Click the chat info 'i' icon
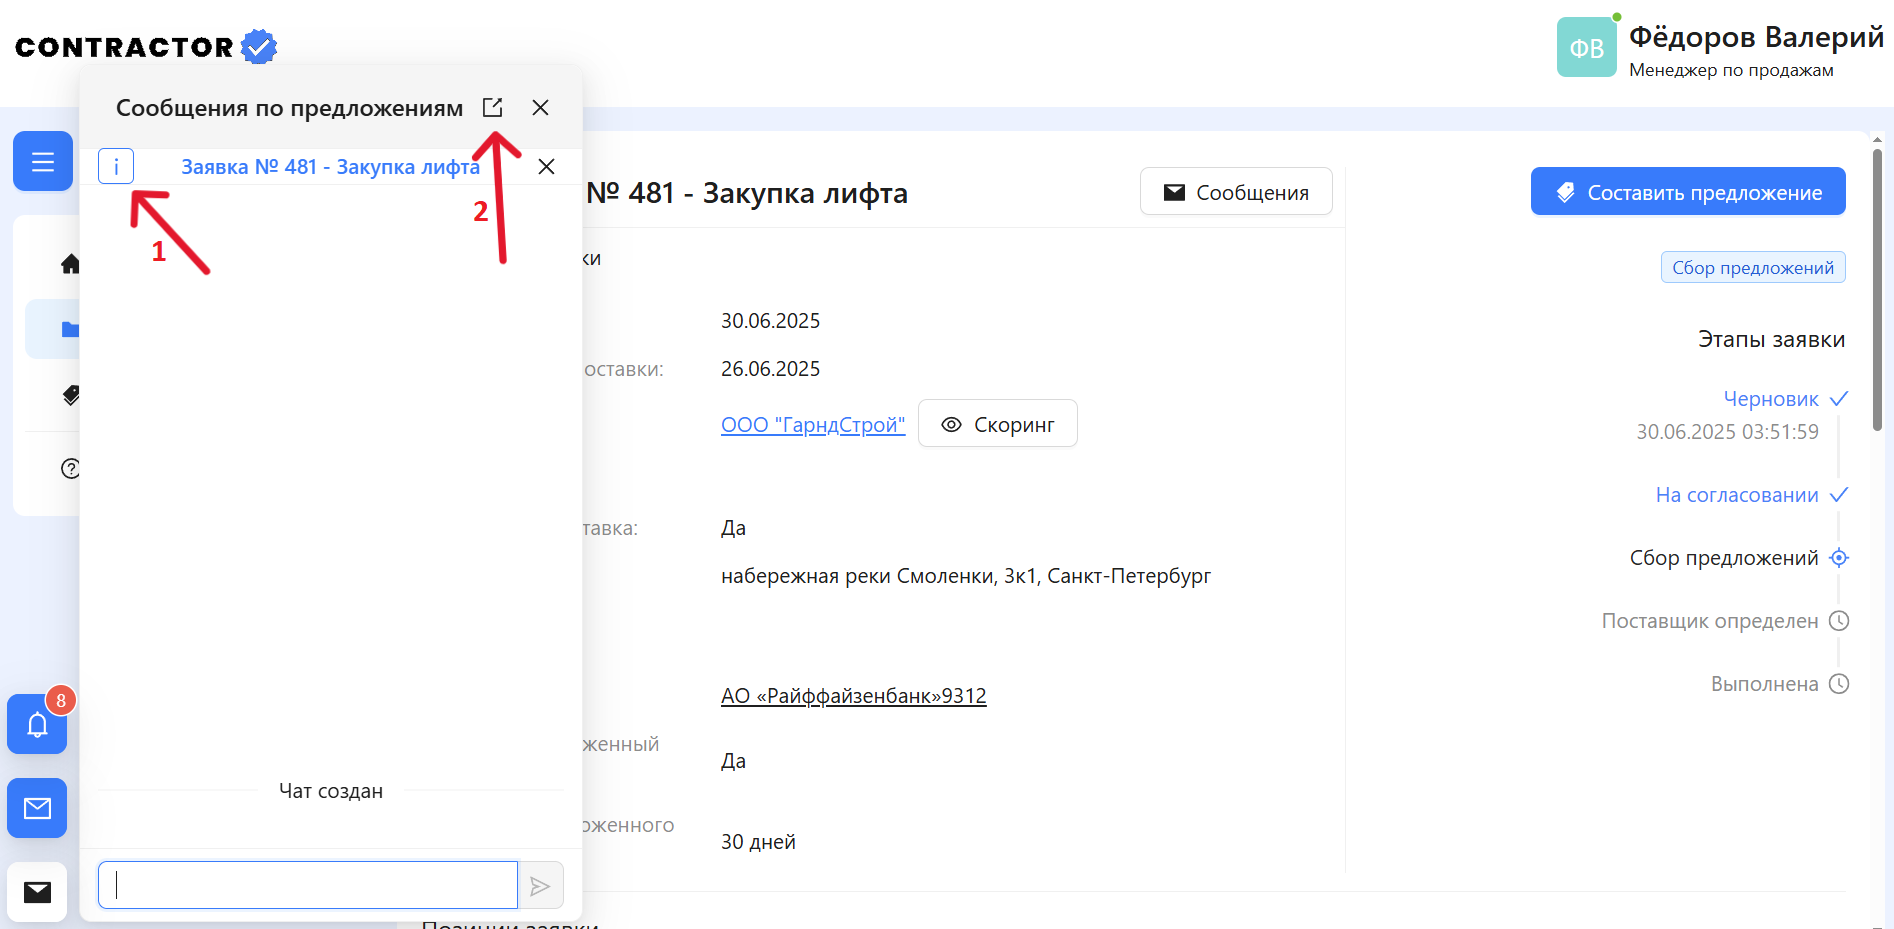The width and height of the screenshot is (1894, 929). (116, 167)
